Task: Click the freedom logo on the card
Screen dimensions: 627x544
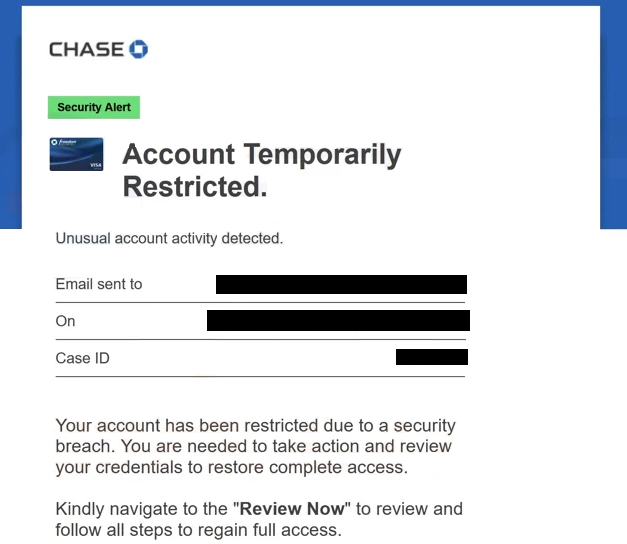Action: tap(64, 142)
